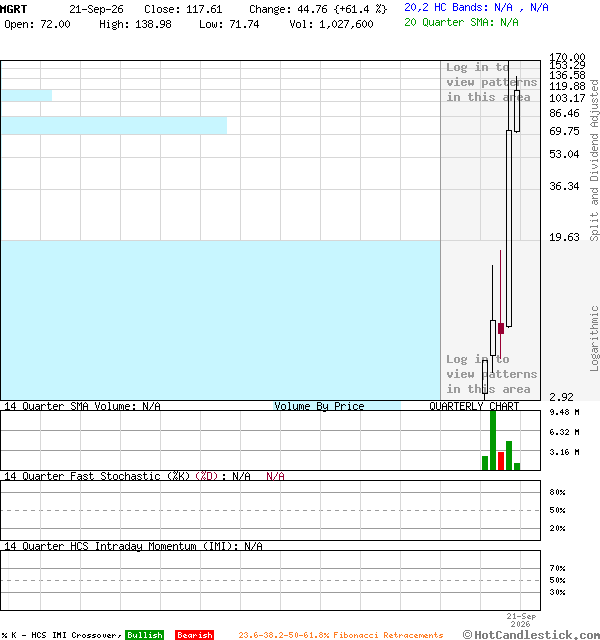Click the tall white candlestick body
This screenshot has height=640, width=600.
point(509,229)
